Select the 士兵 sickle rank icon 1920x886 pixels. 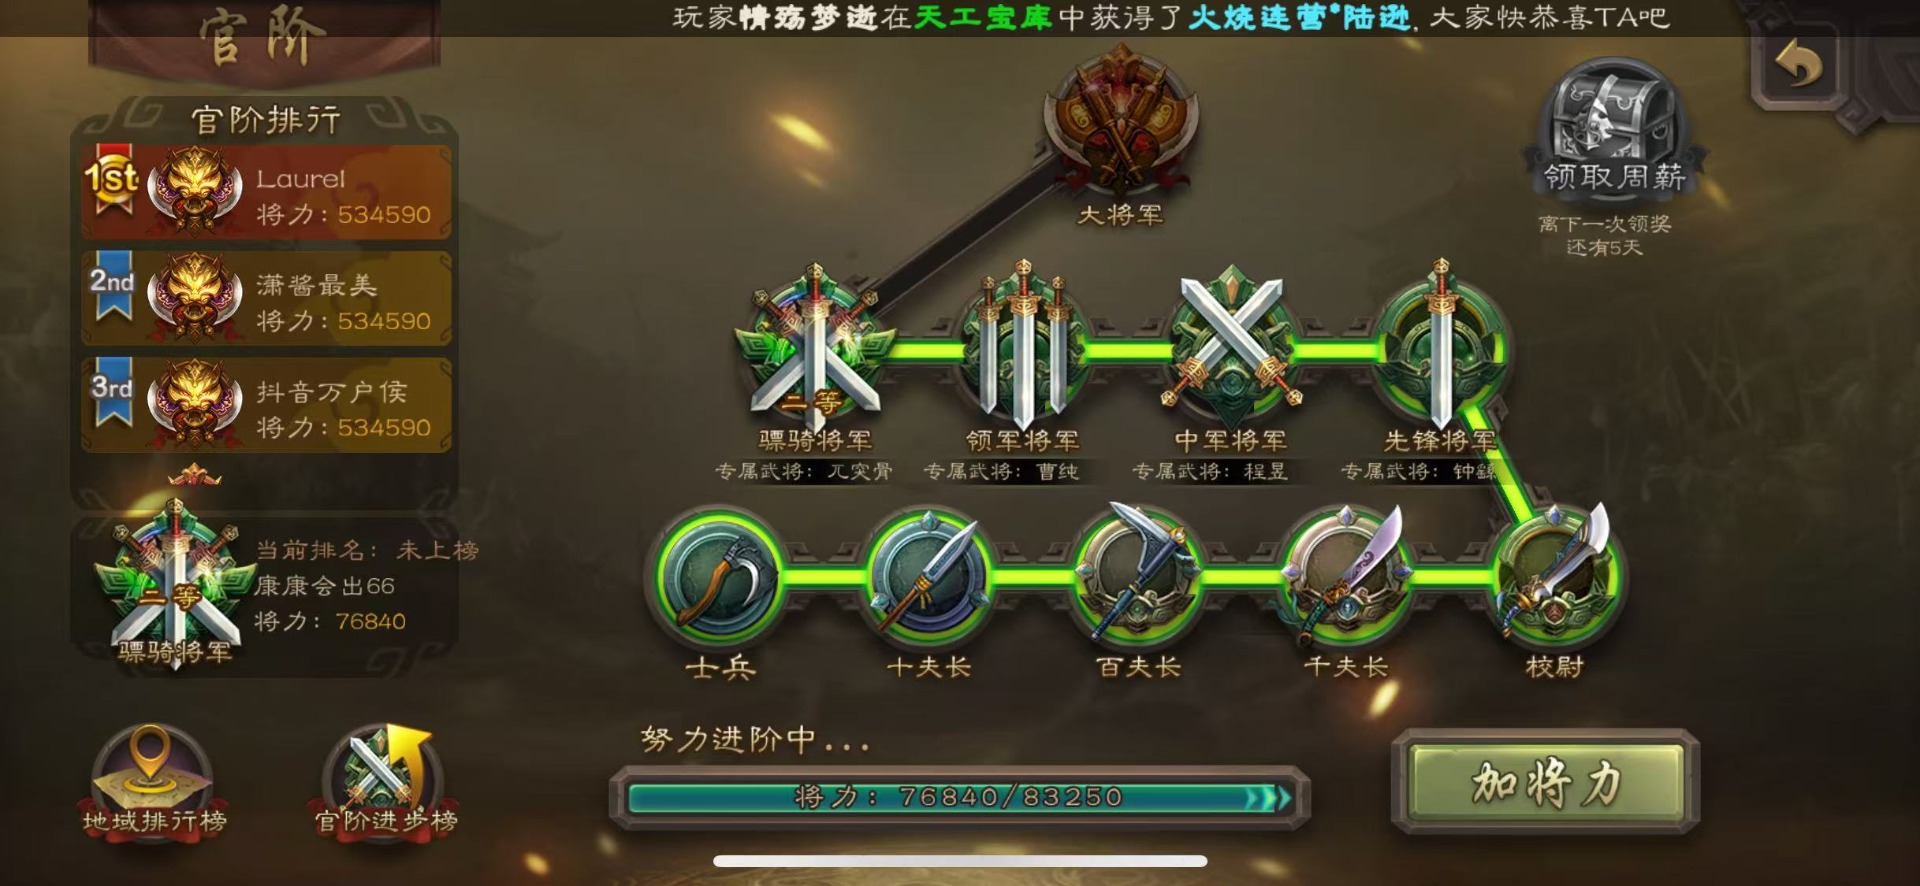click(x=720, y=577)
